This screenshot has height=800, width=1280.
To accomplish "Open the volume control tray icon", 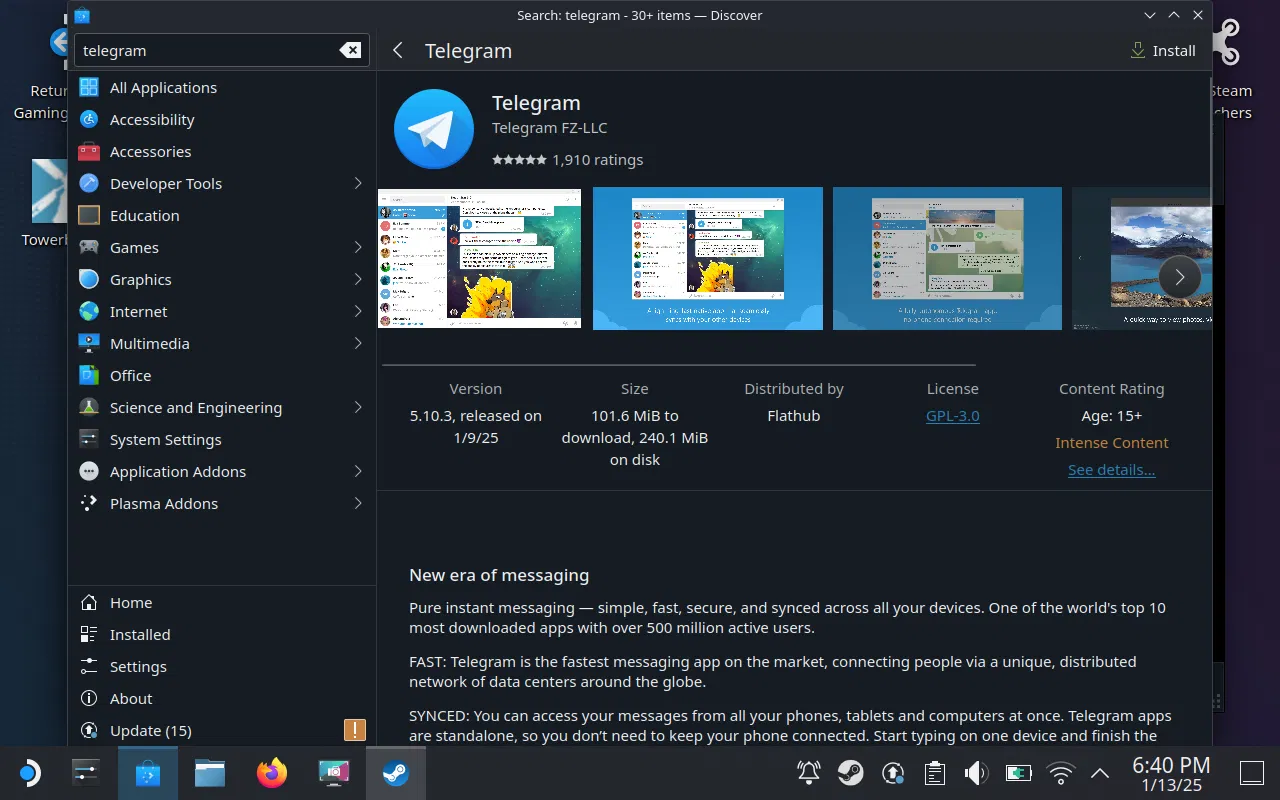I will click(x=976, y=773).
